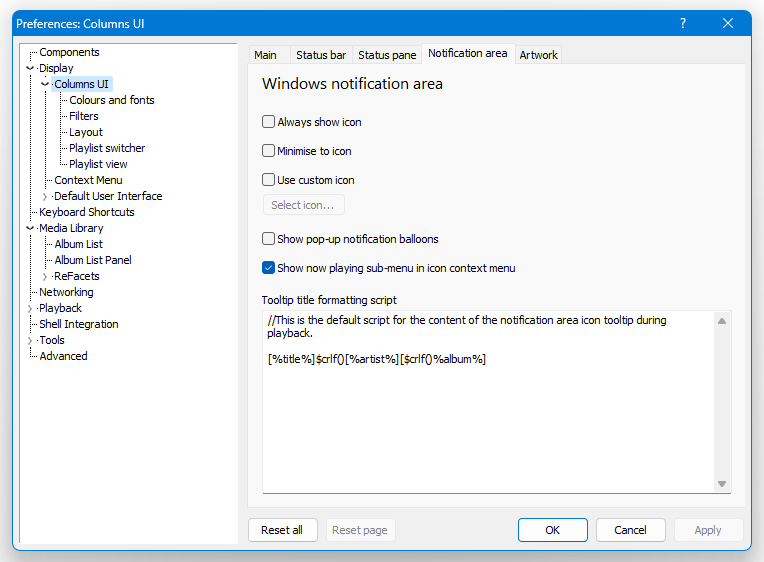The width and height of the screenshot is (764, 562).
Task: Select Default User Interface item
Action: pyautogui.click(x=108, y=196)
